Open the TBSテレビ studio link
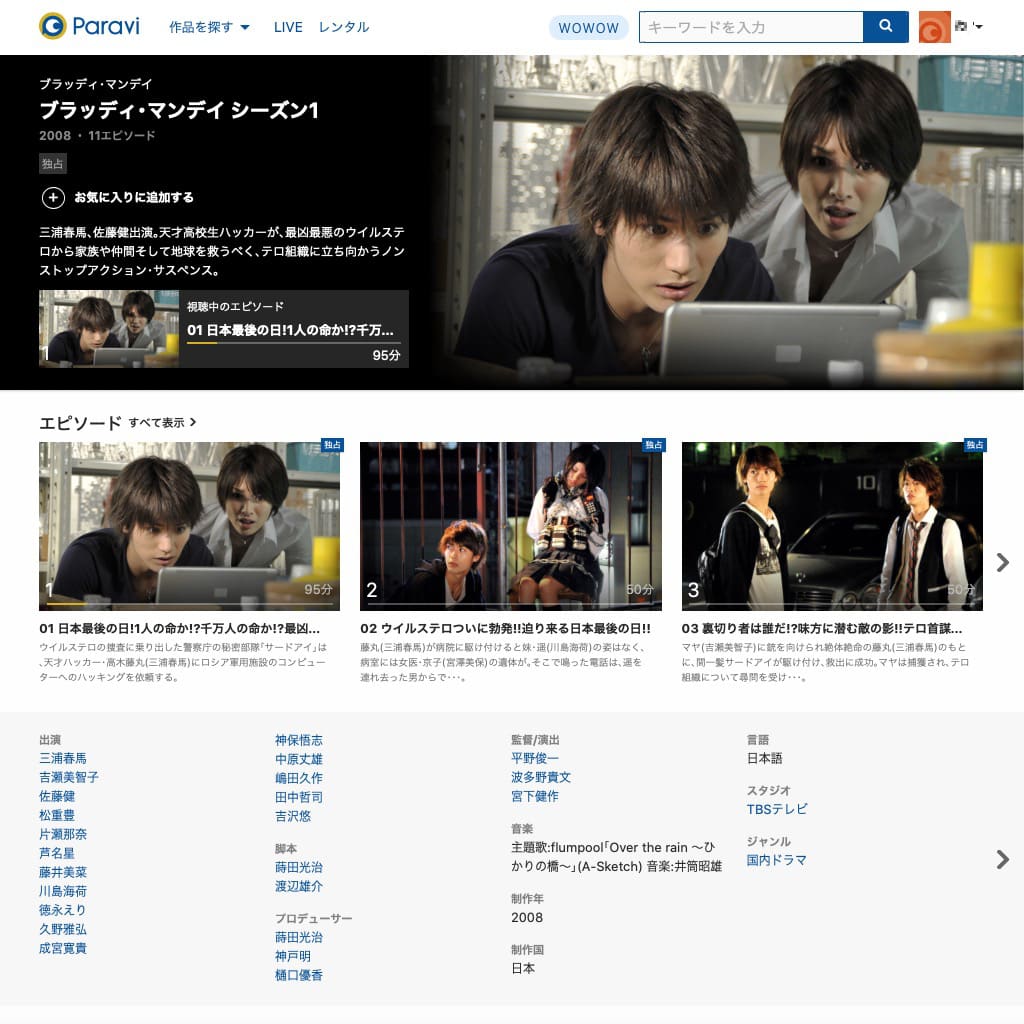Image resolution: width=1024 pixels, height=1024 pixels. (x=777, y=809)
